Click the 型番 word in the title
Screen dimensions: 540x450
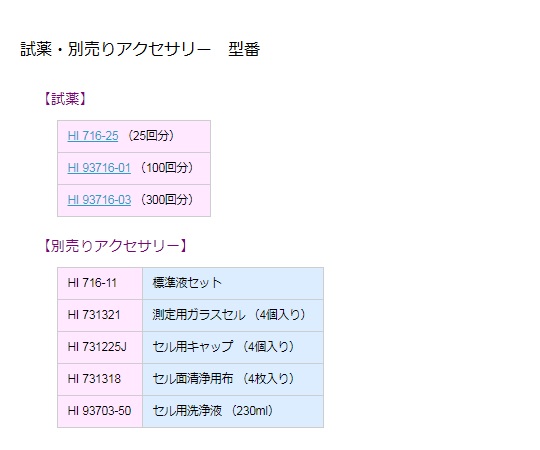[x=244, y=49]
